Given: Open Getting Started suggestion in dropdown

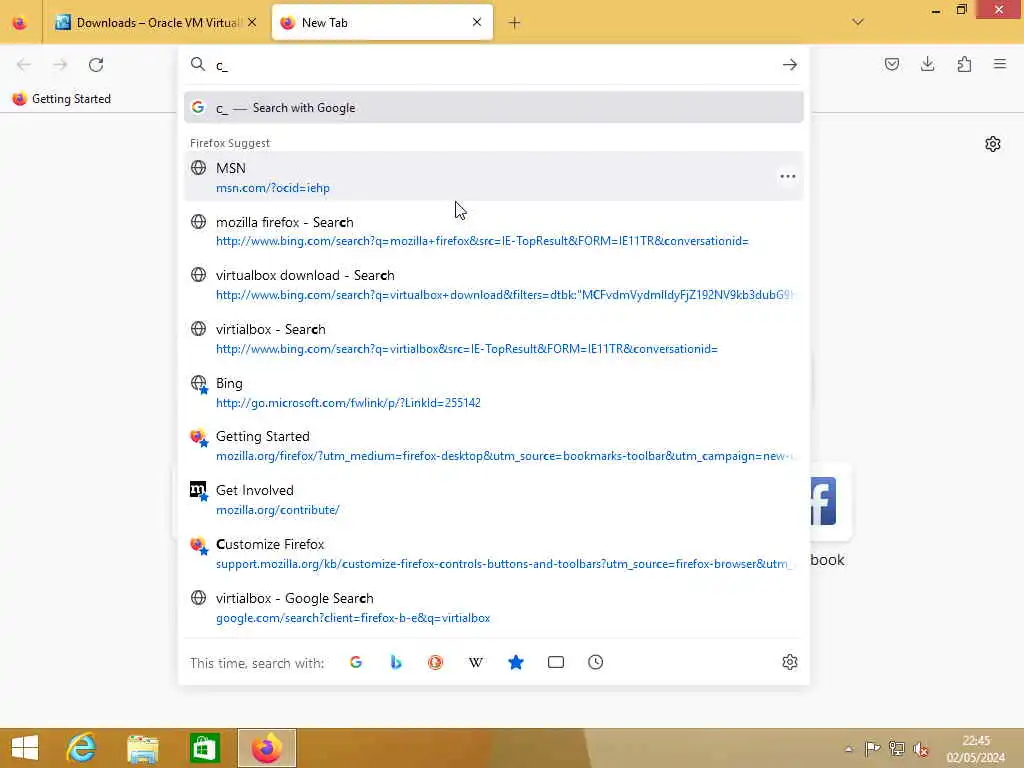Looking at the screenshot, I should tap(493, 446).
